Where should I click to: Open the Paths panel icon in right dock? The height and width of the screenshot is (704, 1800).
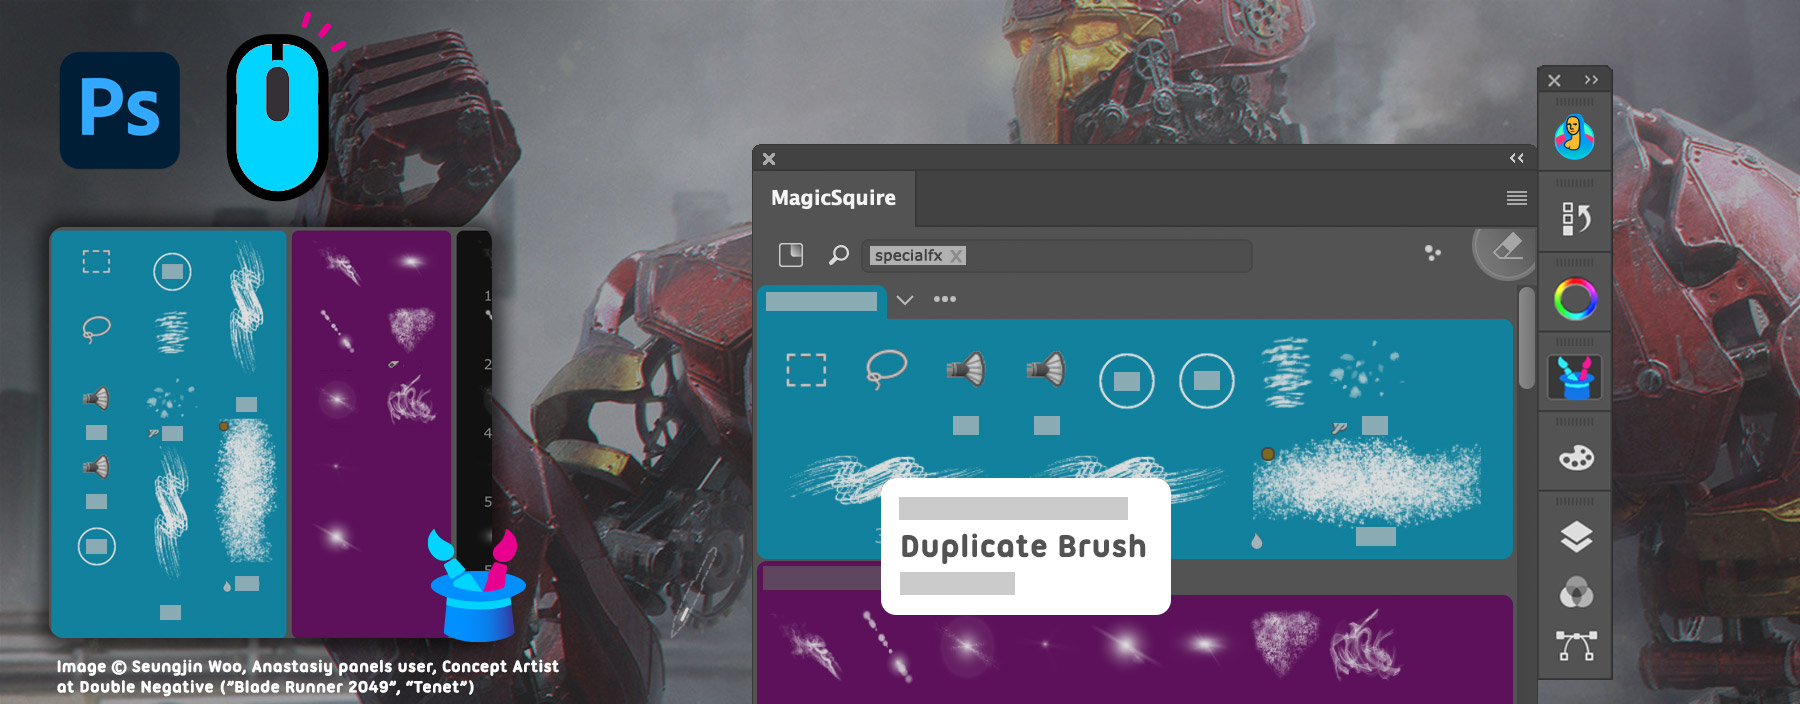point(1576,646)
